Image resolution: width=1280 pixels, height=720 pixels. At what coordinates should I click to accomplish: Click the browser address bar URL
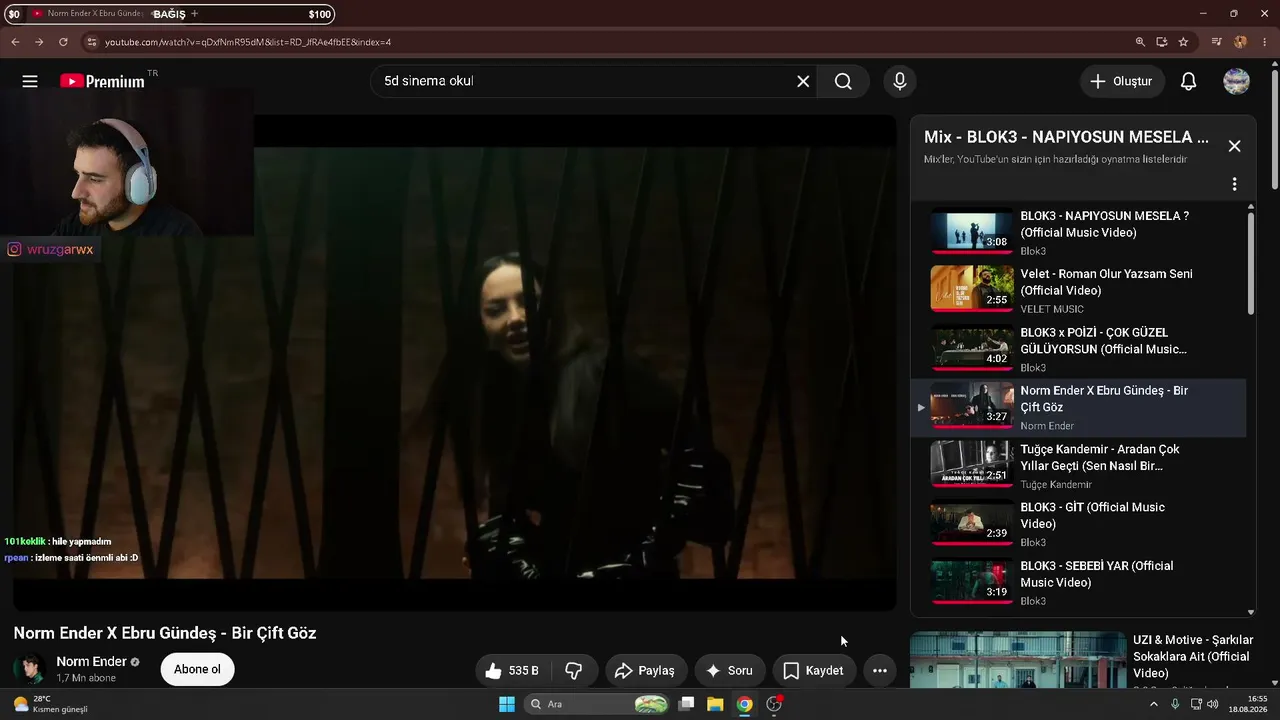(248, 42)
